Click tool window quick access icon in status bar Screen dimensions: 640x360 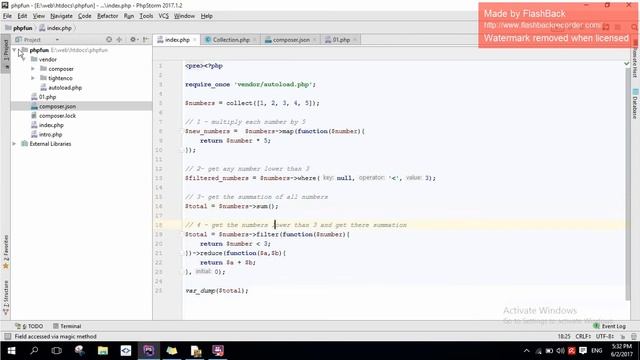7,336
